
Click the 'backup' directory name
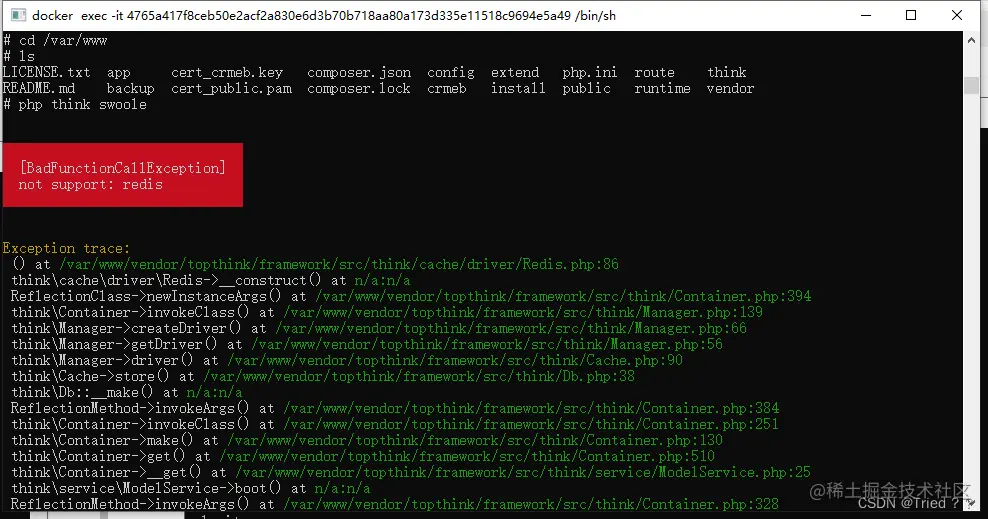tap(130, 88)
